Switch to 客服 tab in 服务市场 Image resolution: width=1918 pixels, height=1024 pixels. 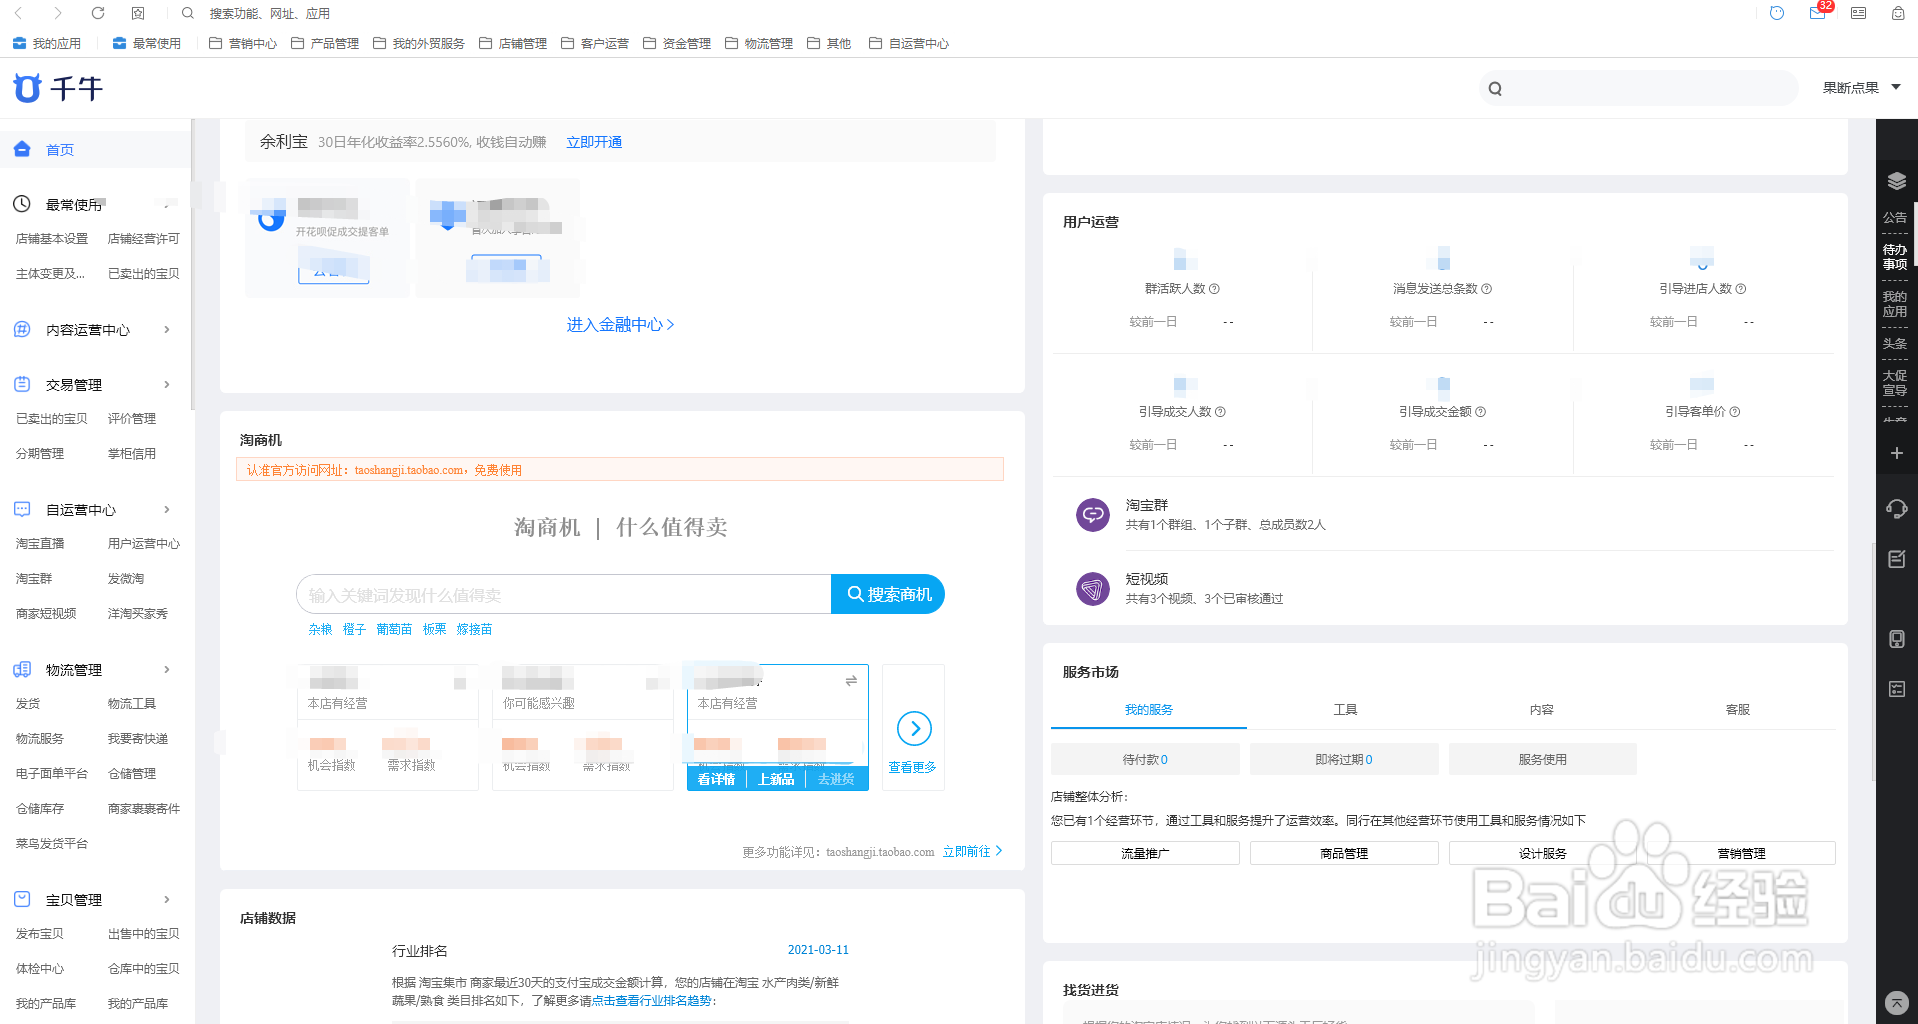(1737, 709)
